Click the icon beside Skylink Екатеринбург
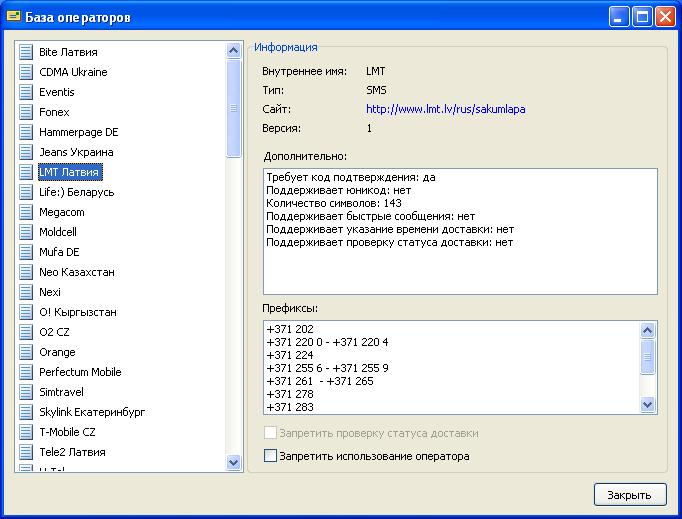Viewport: 682px width, 519px height. point(26,412)
